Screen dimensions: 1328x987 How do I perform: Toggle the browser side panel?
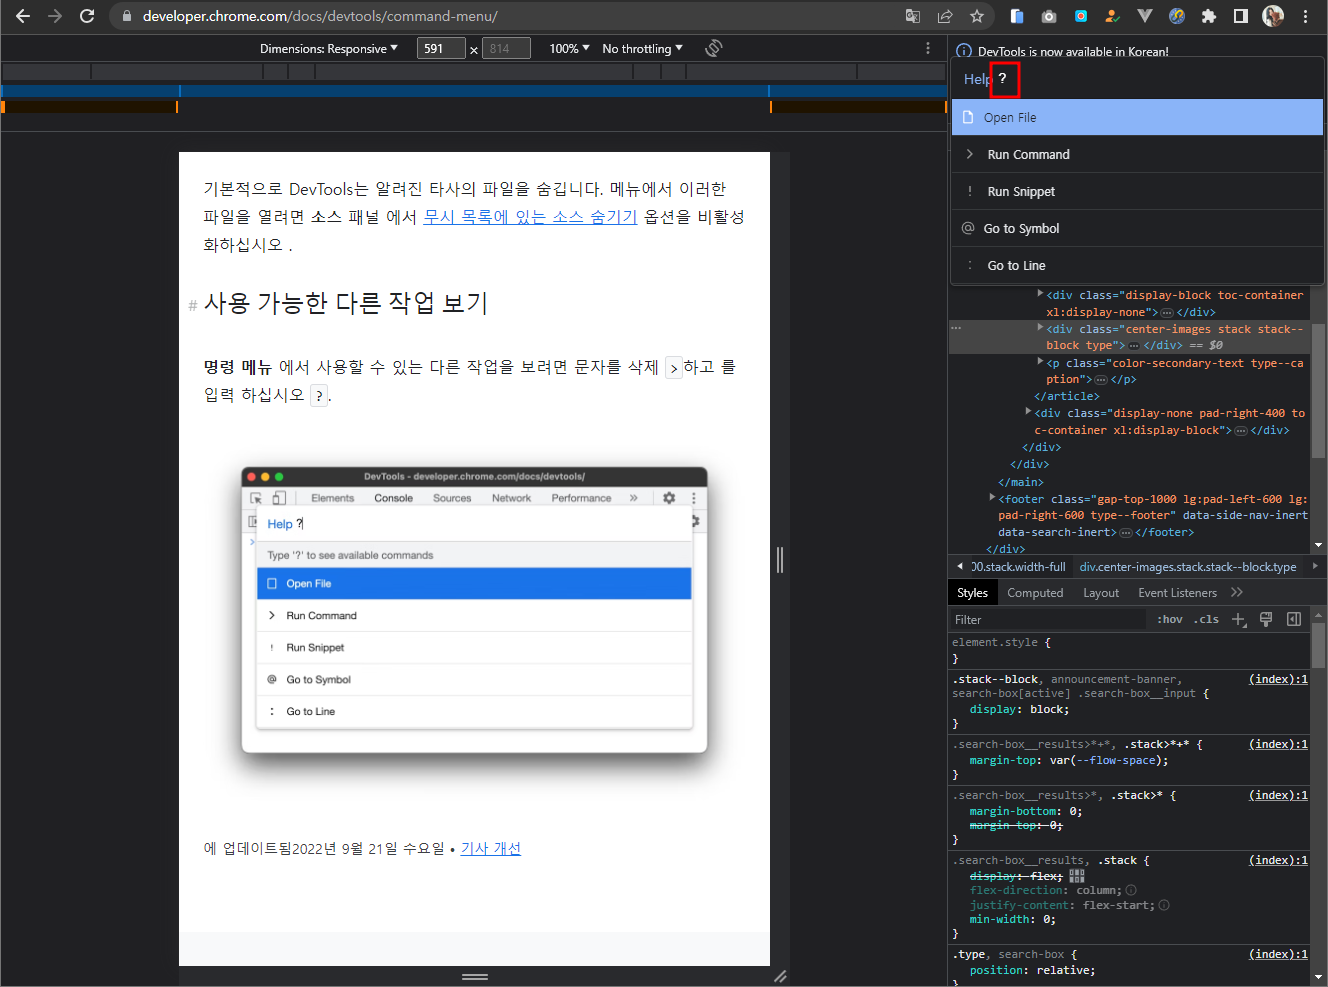click(x=1241, y=16)
